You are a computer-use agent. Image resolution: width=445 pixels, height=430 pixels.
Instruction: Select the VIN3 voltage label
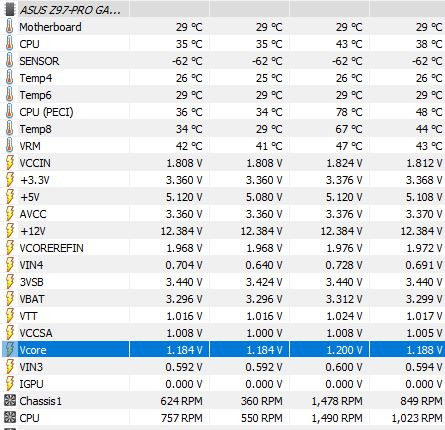point(31,367)
